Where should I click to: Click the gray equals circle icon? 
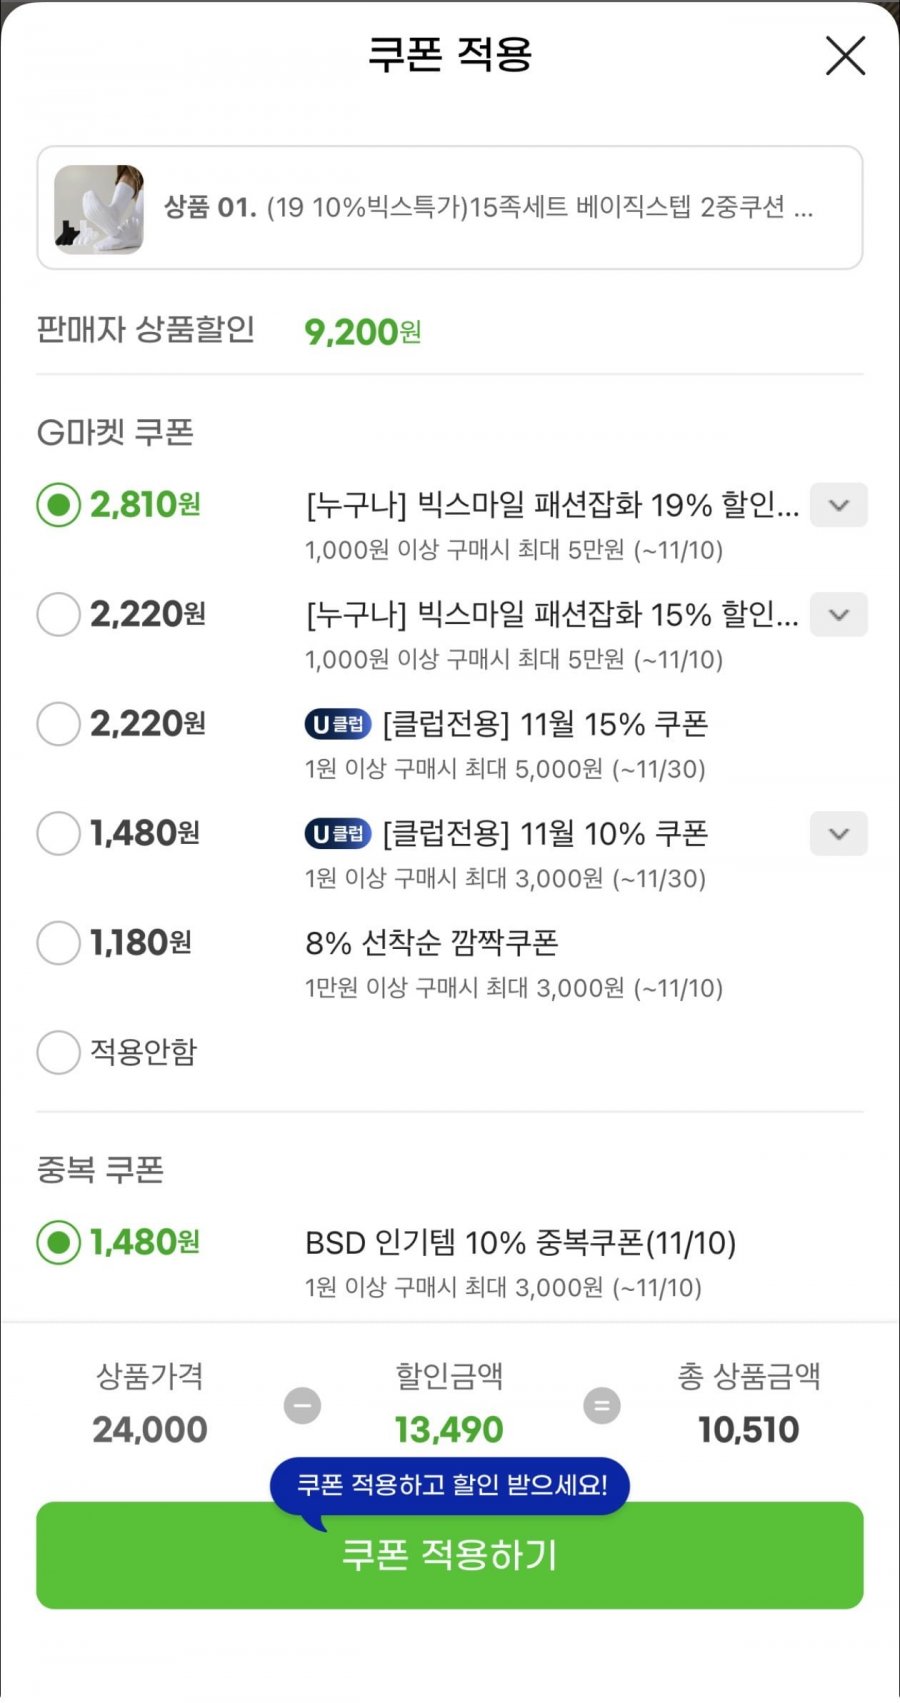(x=602, y=1405)
